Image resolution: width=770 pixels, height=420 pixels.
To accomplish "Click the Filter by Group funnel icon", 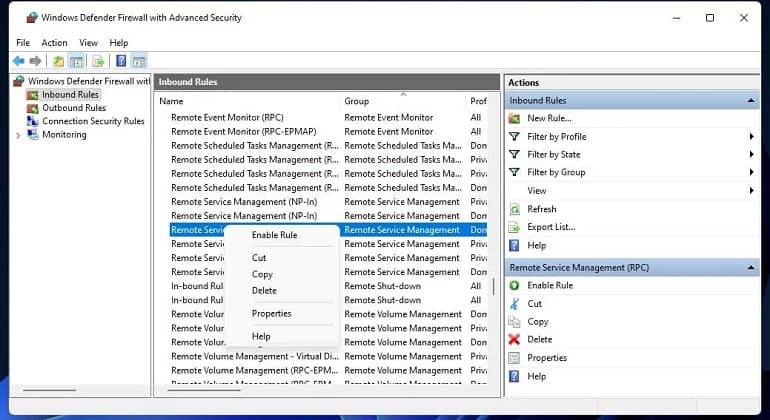I will pyautogui.click(x=514, y=172).
